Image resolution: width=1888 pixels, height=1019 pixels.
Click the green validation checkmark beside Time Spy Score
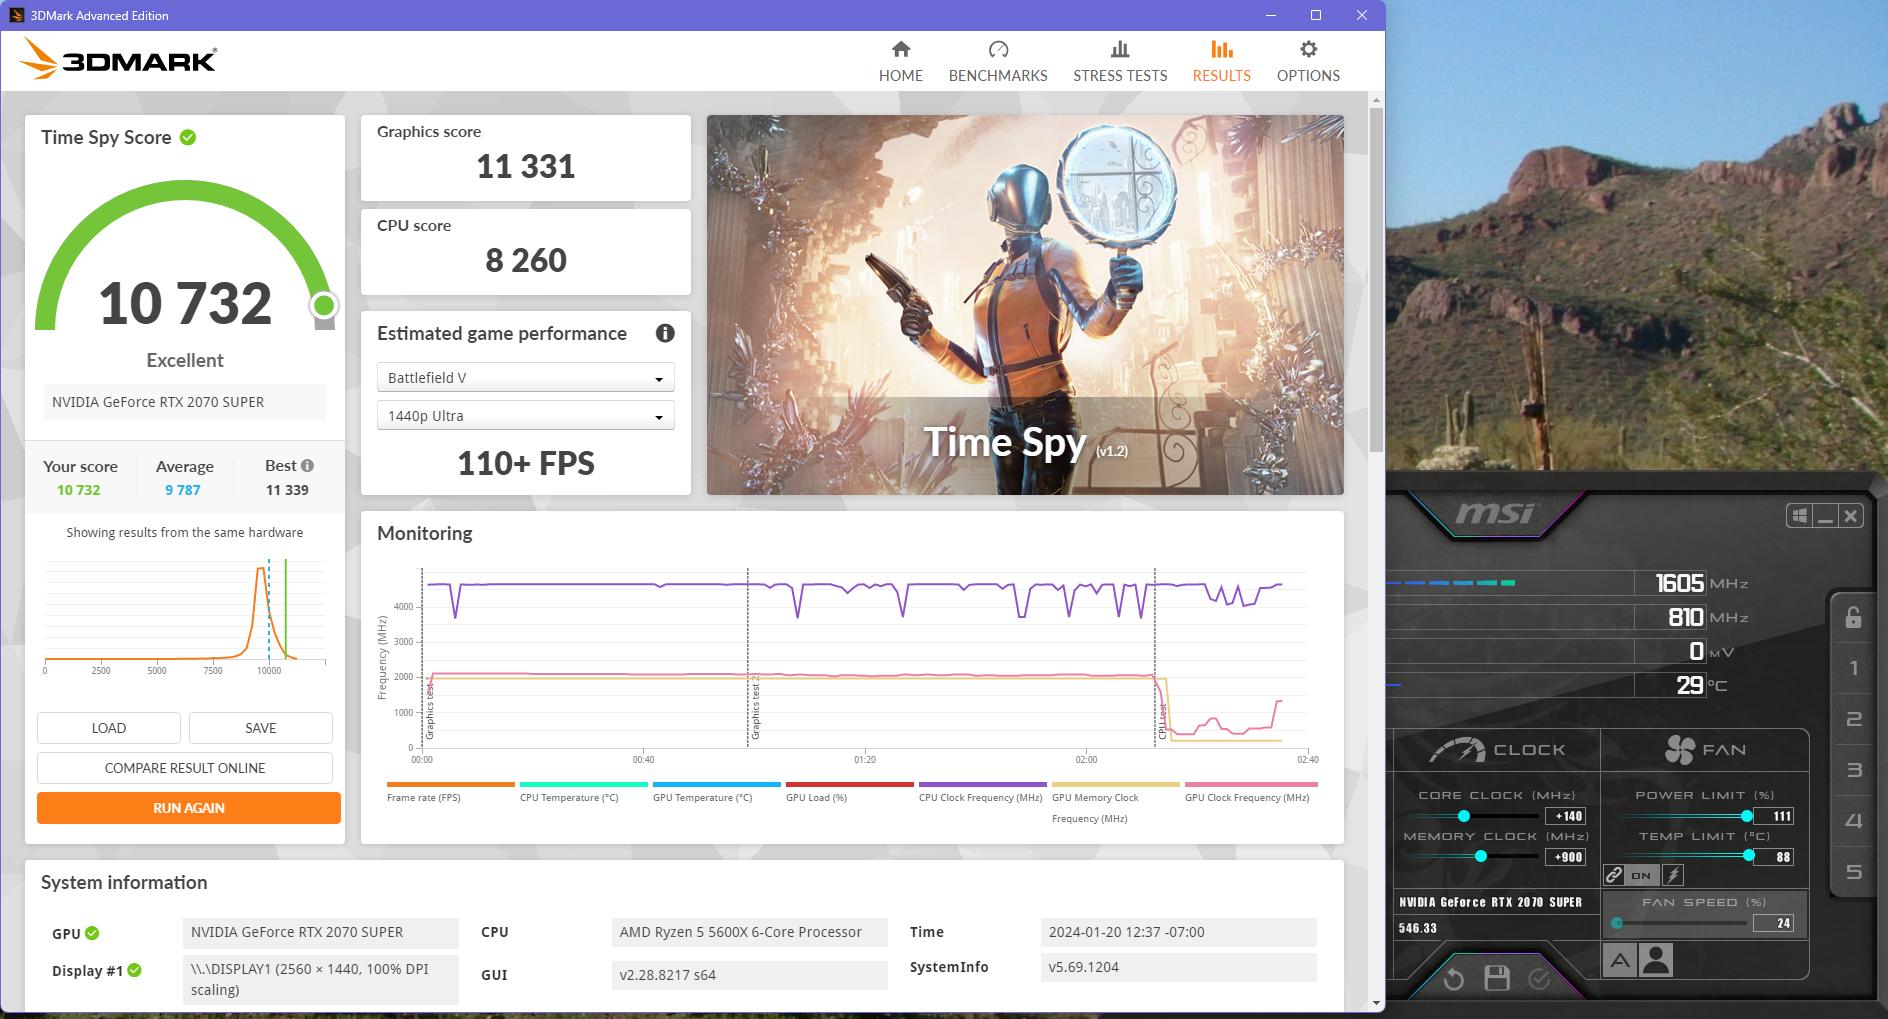click(188, 137)
